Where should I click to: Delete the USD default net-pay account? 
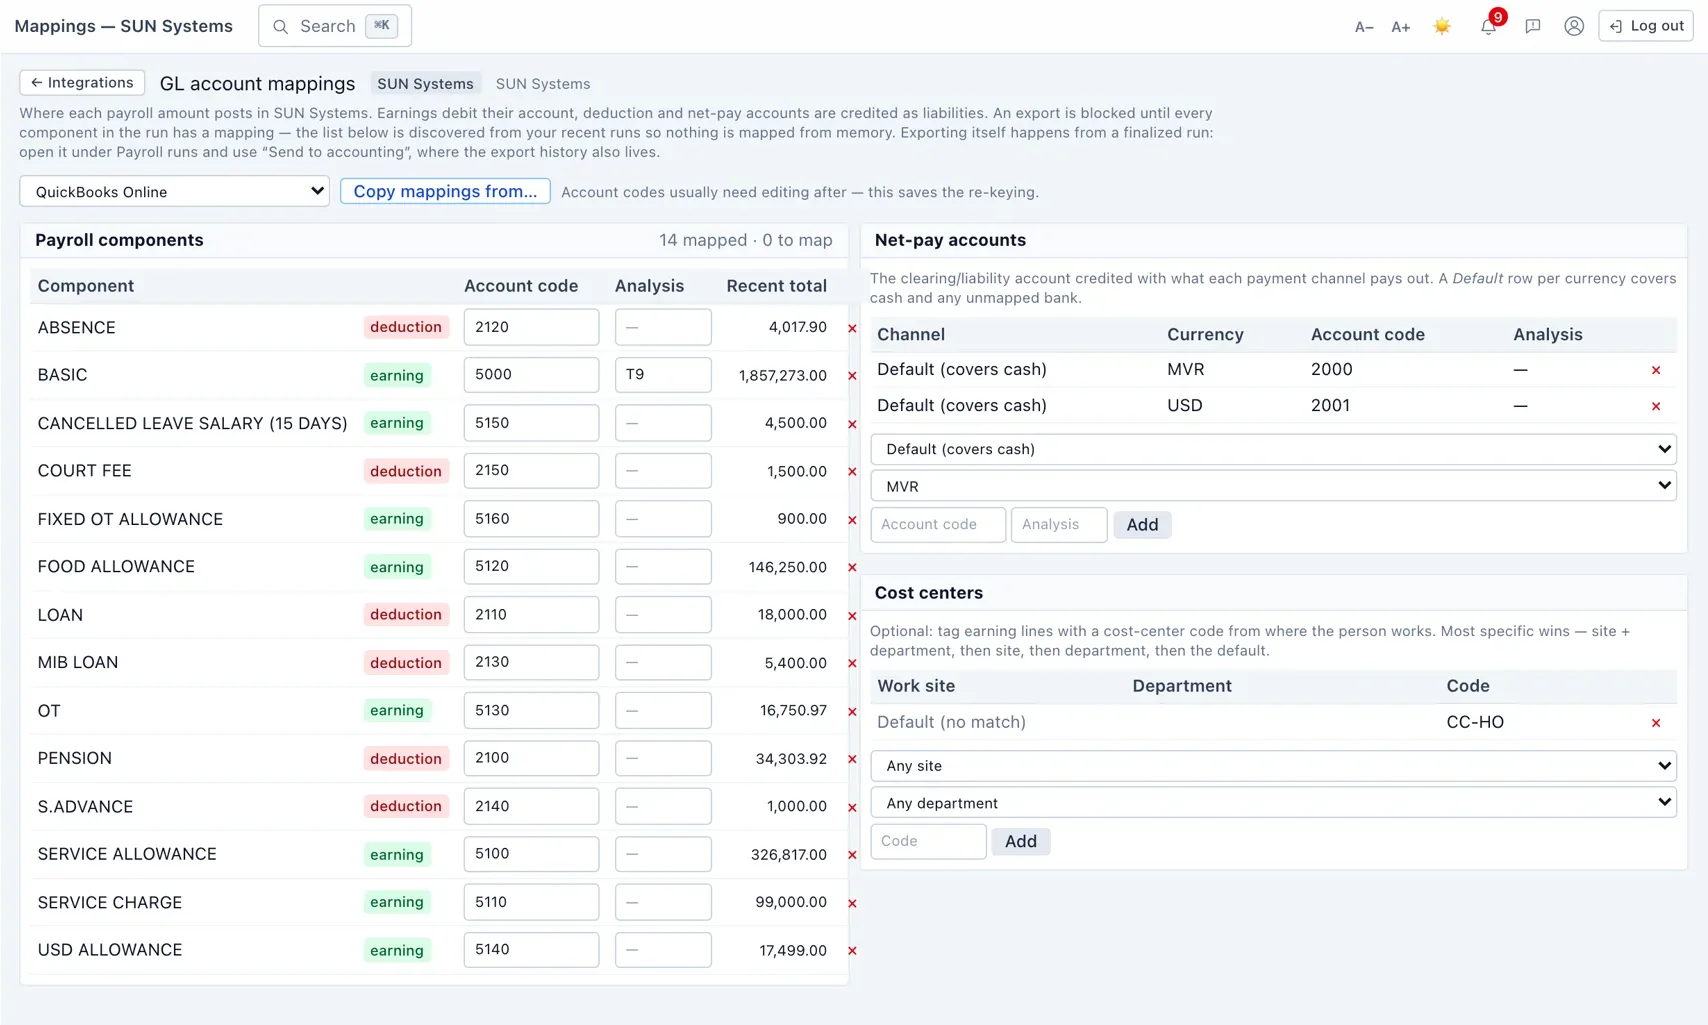click(x=1656, y=406)
